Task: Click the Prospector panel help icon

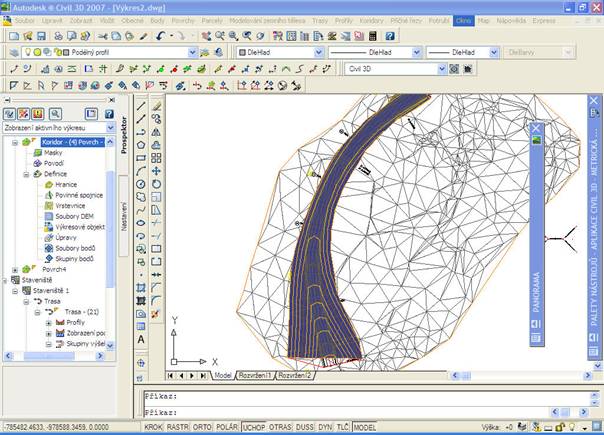Action: click(109, 114)
